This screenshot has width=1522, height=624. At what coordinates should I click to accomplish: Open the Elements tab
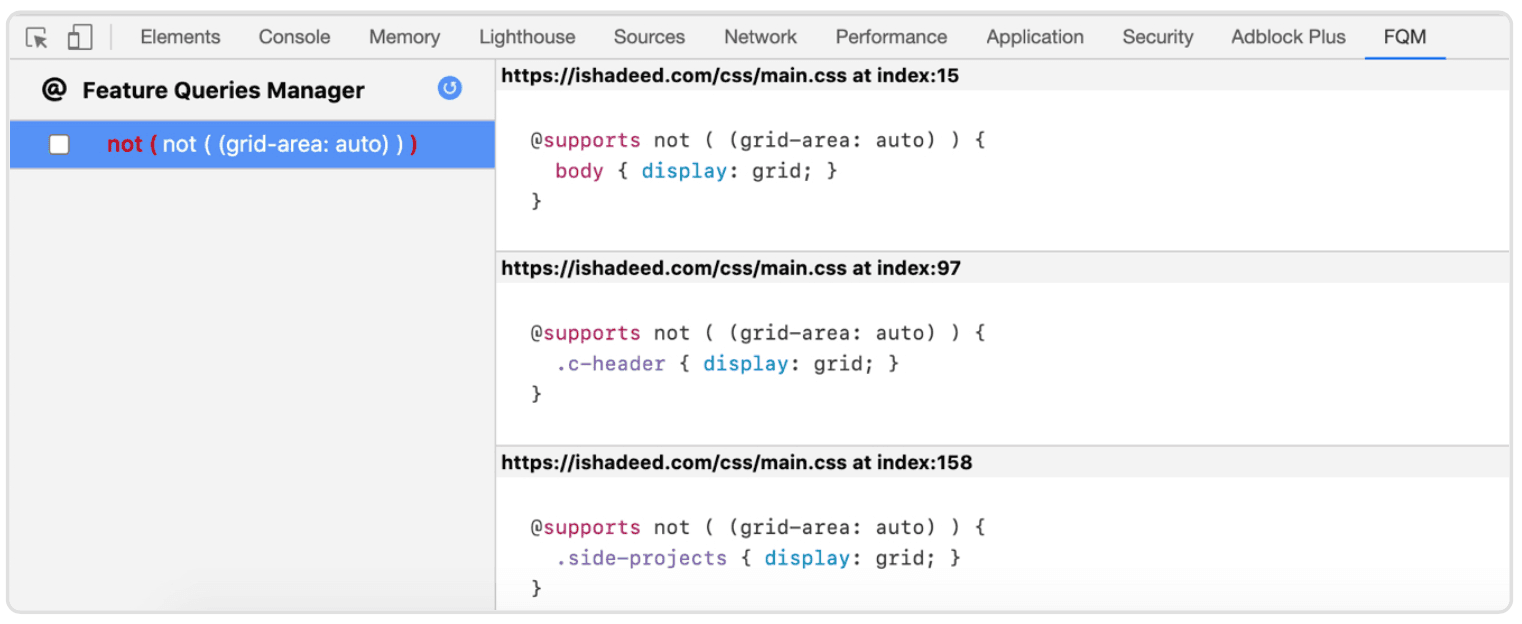180,37
